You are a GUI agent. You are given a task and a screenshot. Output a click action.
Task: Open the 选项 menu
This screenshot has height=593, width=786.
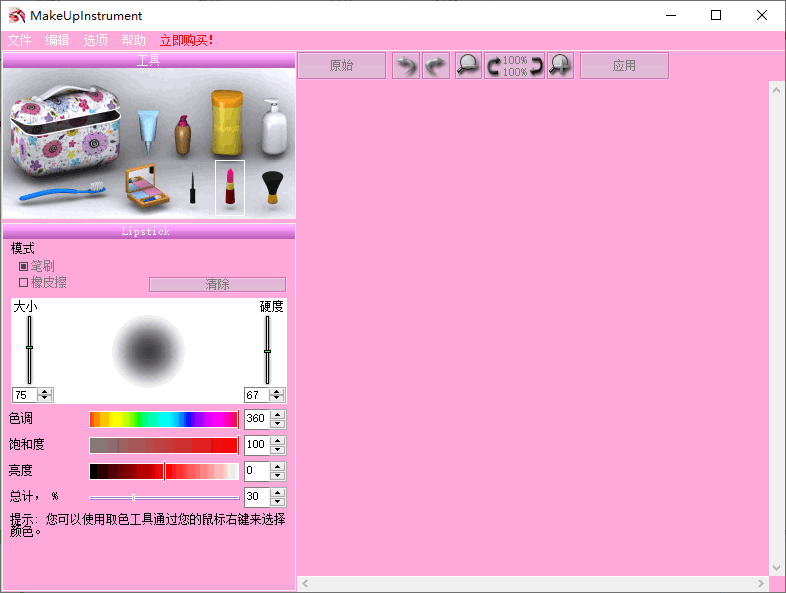(95, 40)
